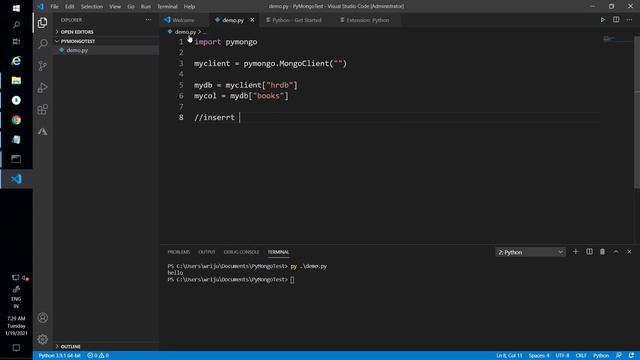Open the Terminal menu
Screen dimensions: 640x360
point(167,7)
